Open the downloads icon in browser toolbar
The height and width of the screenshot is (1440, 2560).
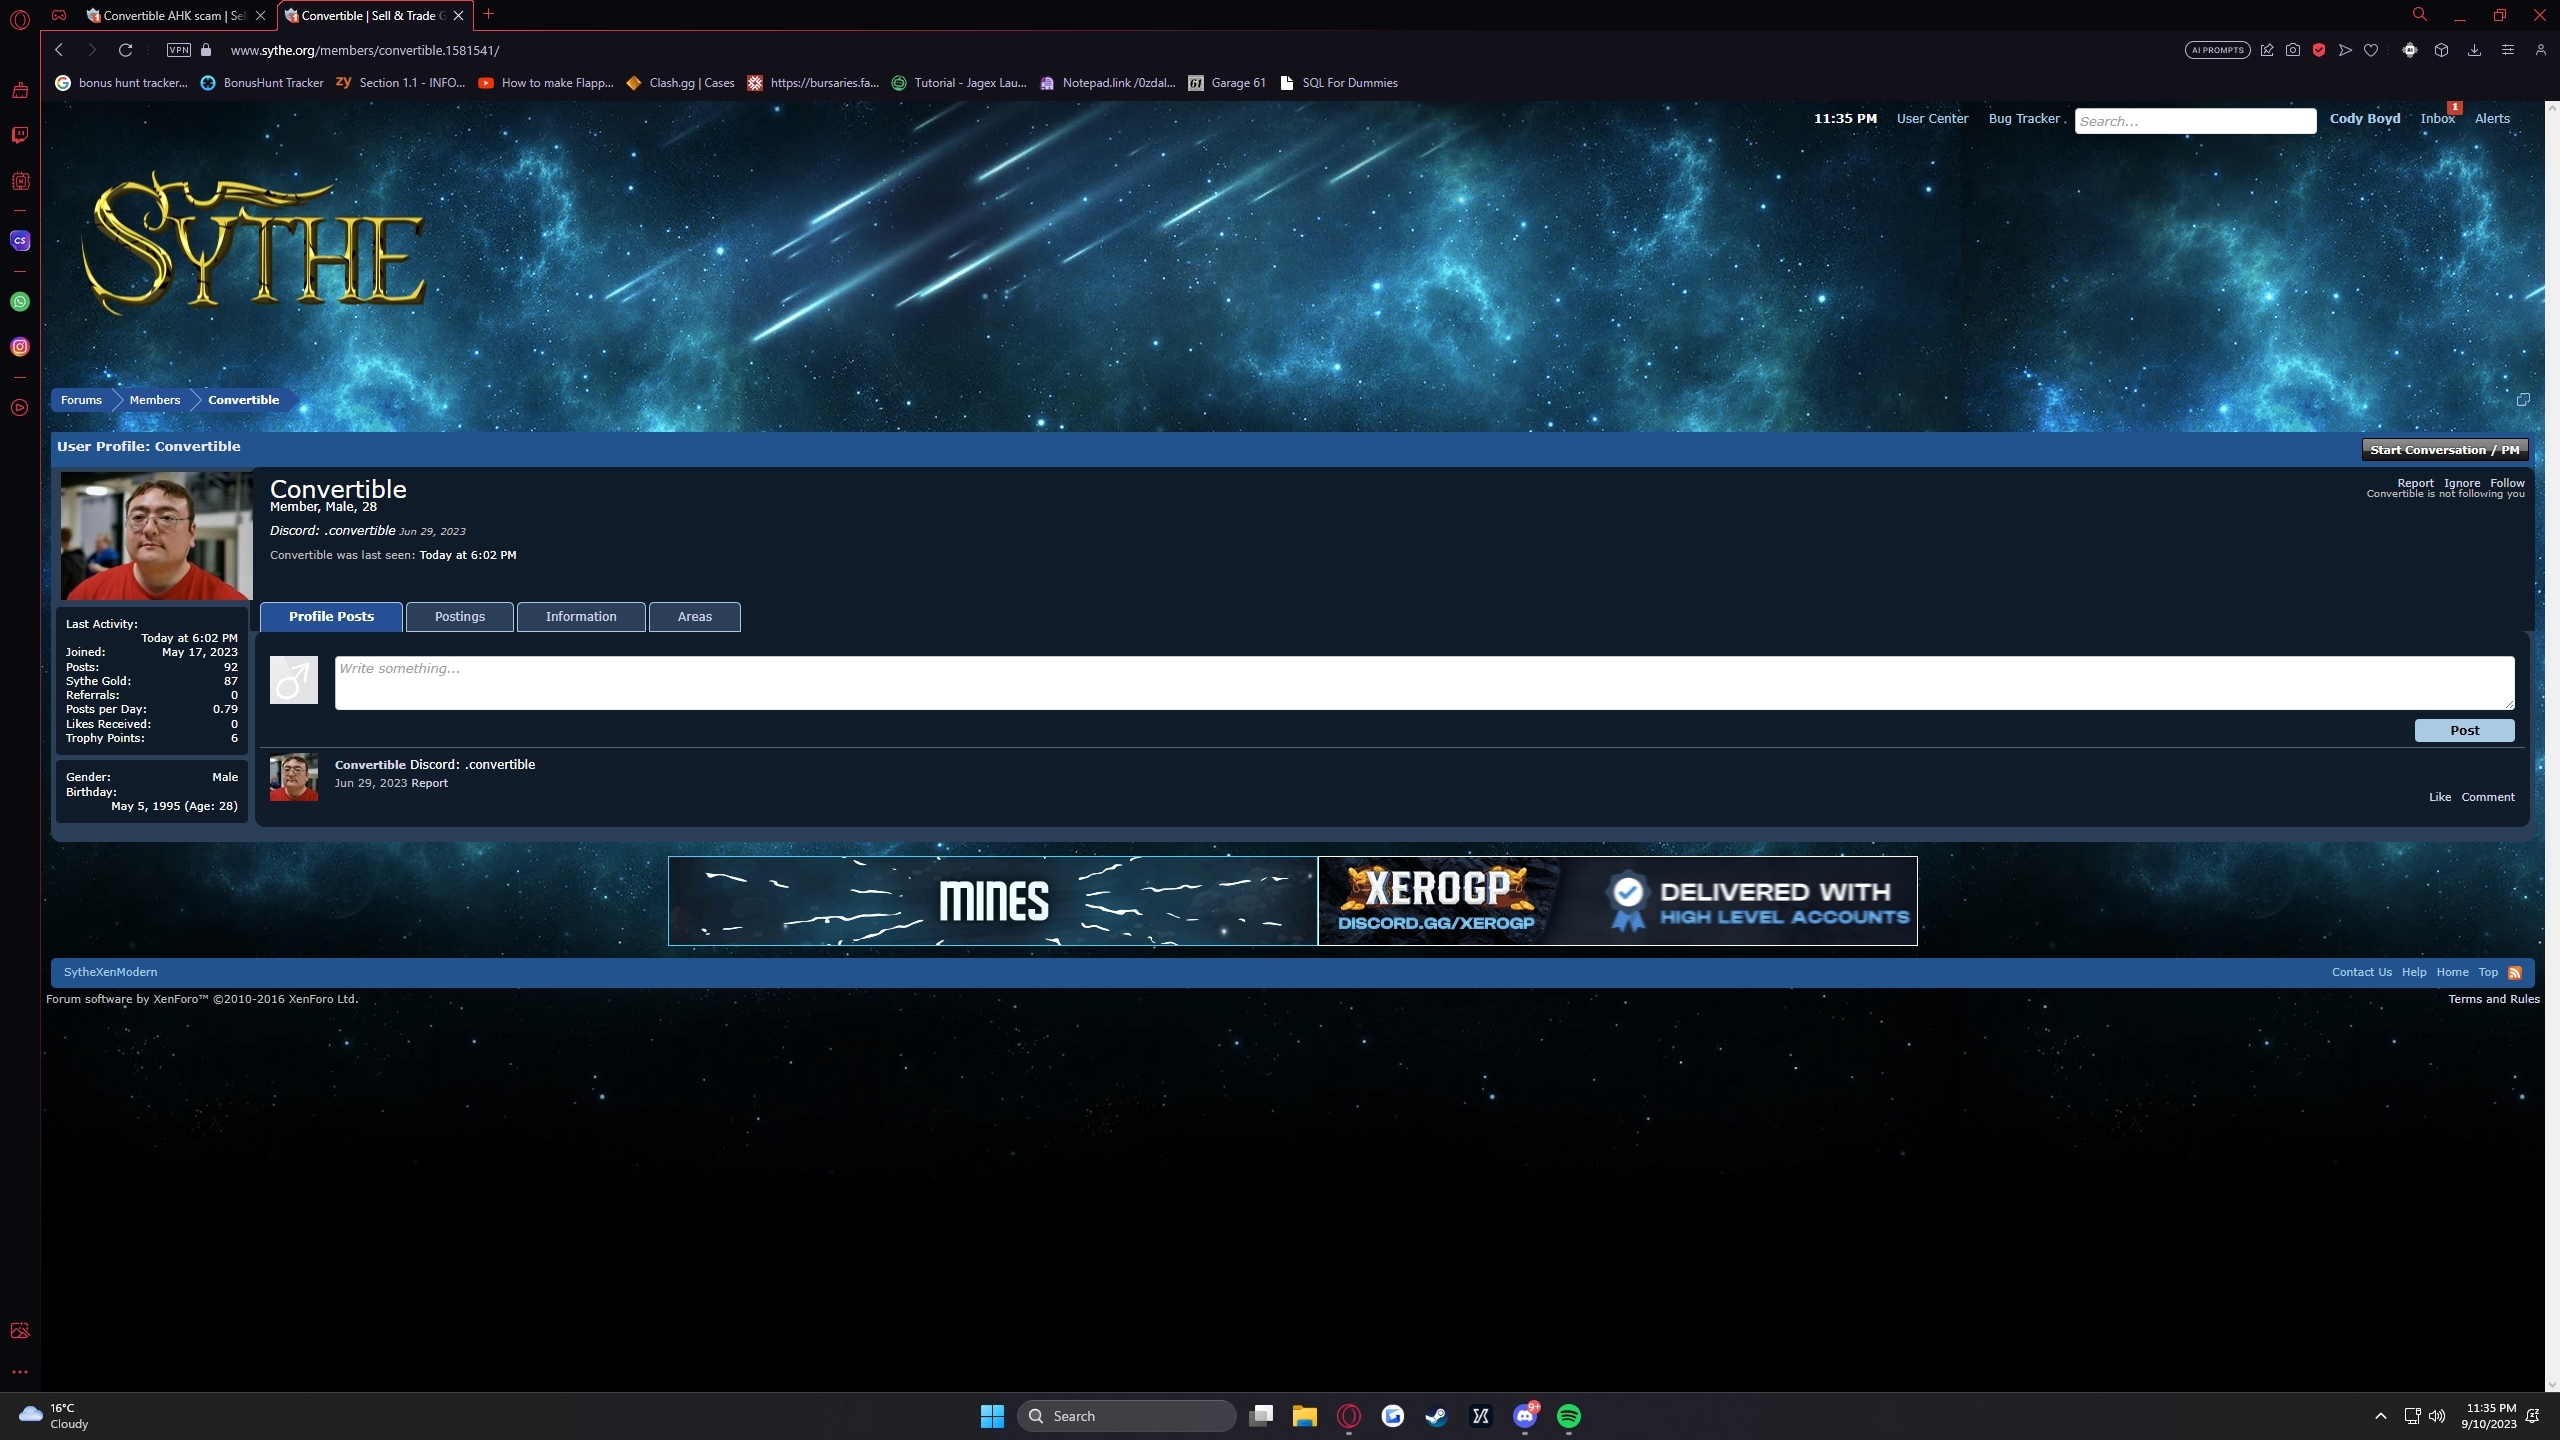(x=2474, y=50)
